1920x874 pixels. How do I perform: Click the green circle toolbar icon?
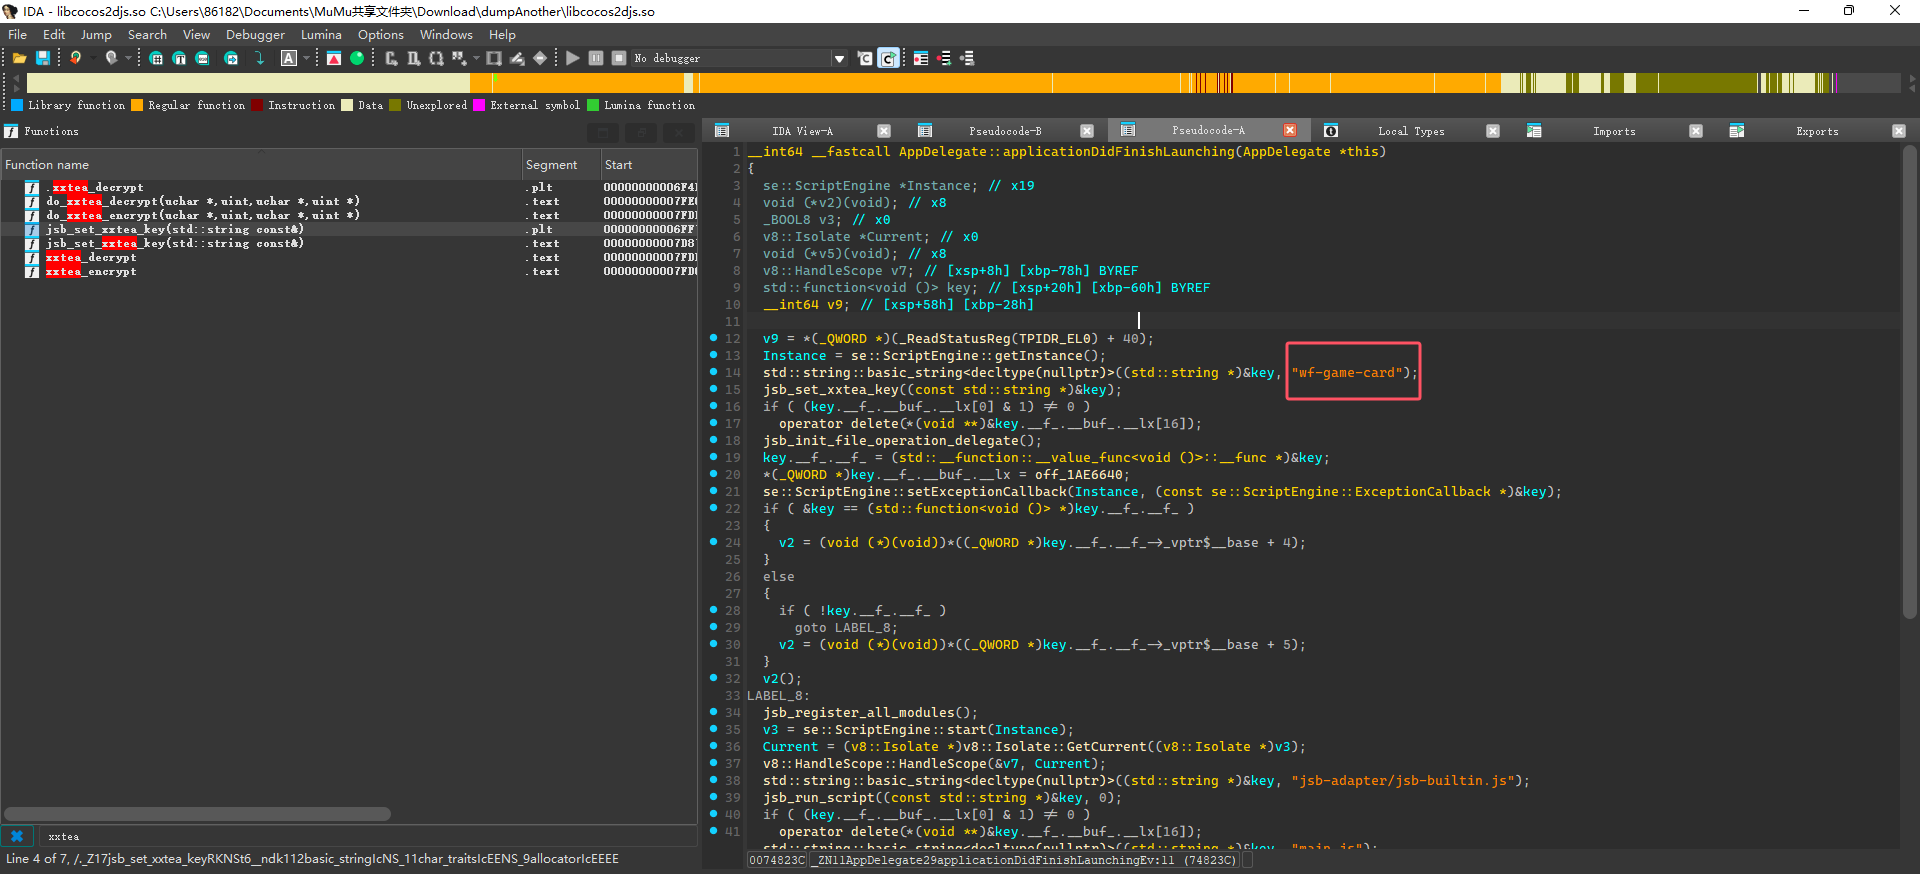(x=357, y=58)
